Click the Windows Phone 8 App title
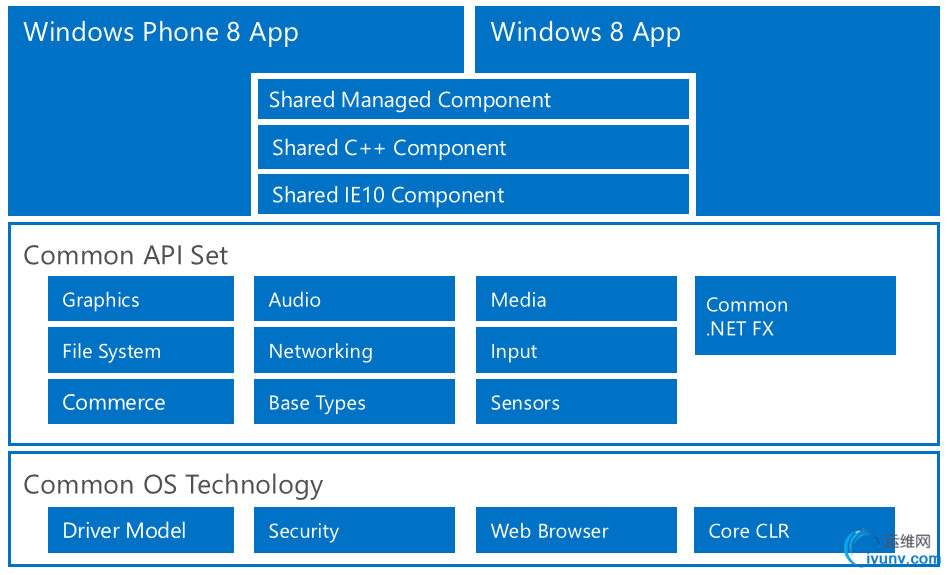Image resolution: width=947 pixels, height=575 pixels. 161,32
